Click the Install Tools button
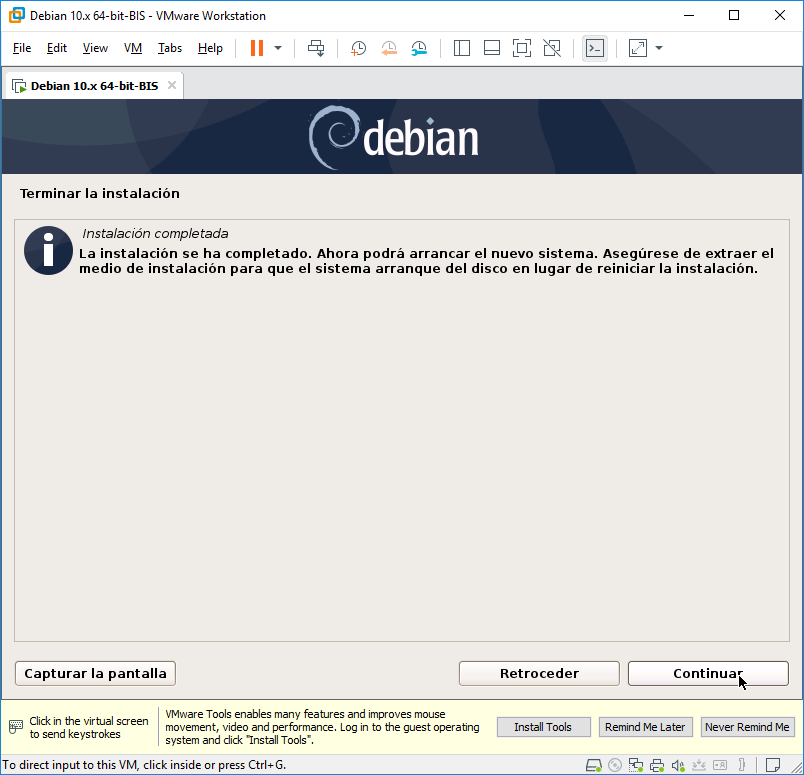Viewport: 804px width, 775px height. pos(543,727)
